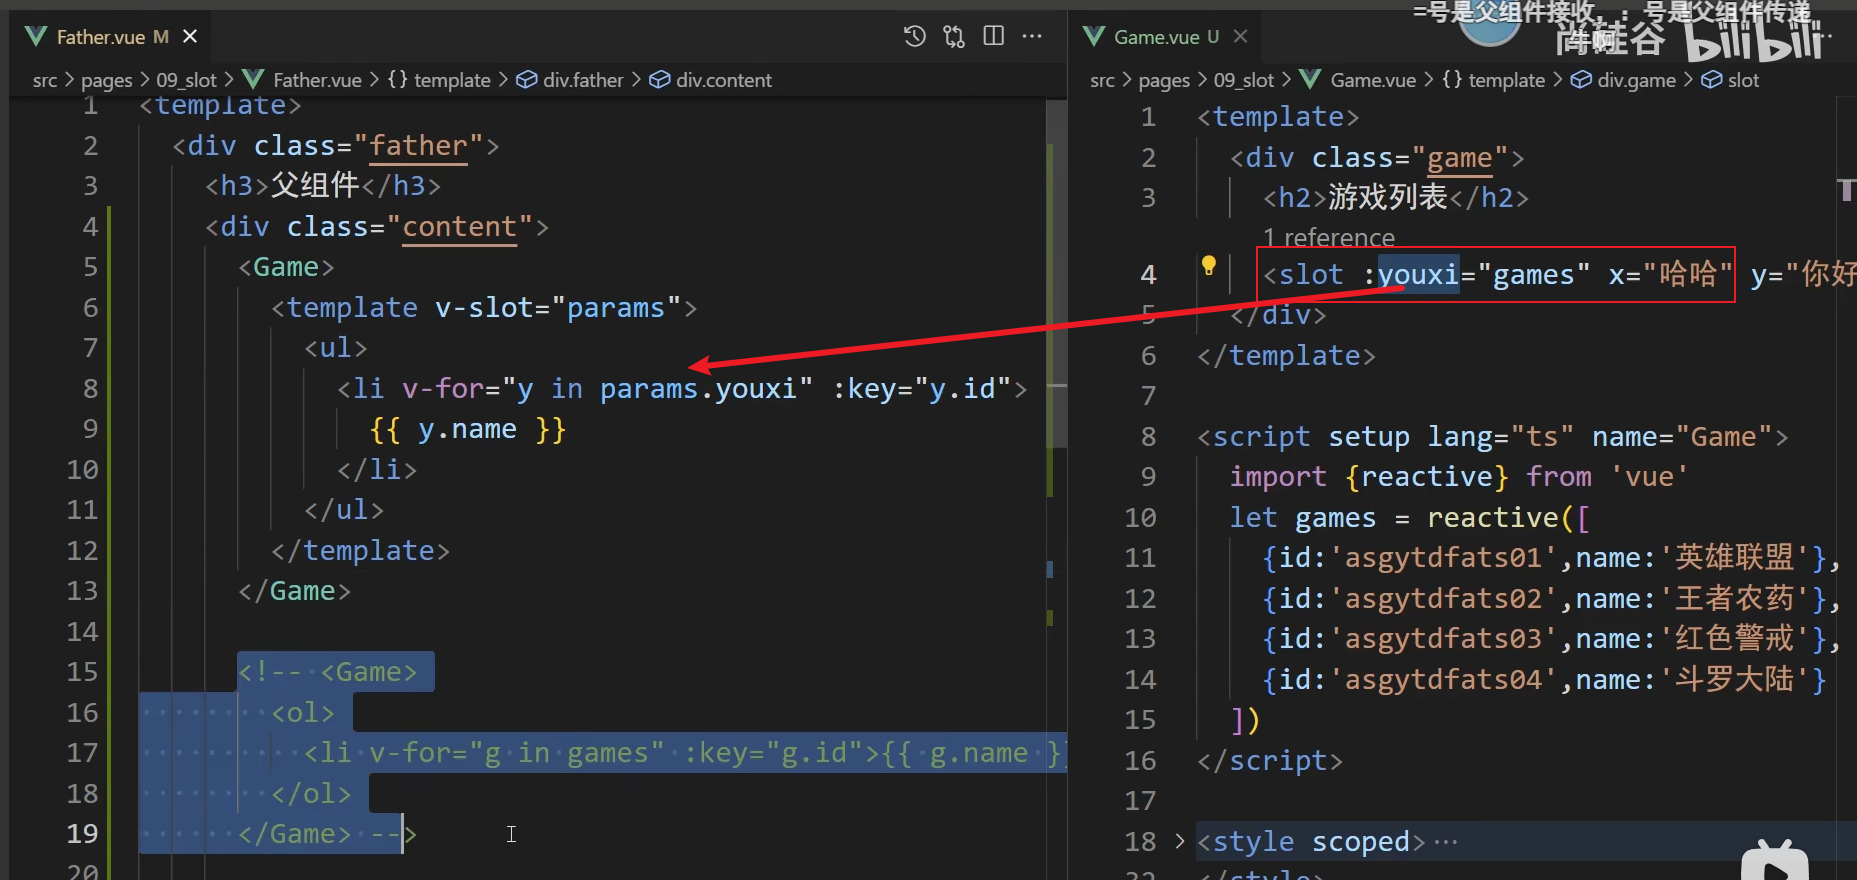Screen dimensions: 1857x880
Task: Click the lightbulb quick-fix icon on line 4
Action: [x=1208, y=266]
